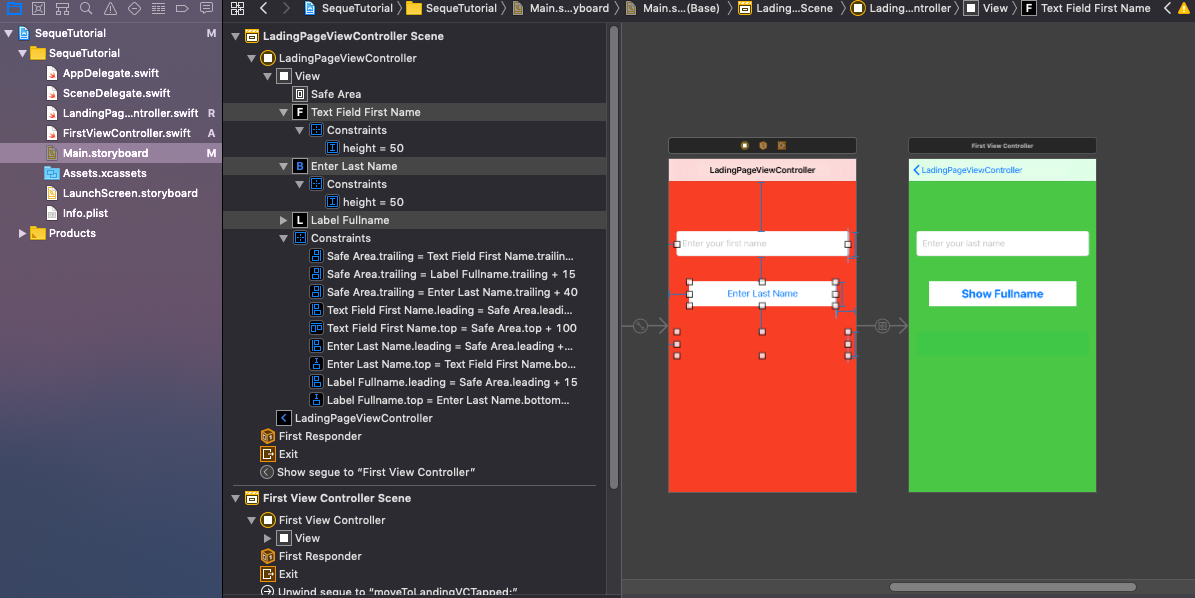This screenshot has width=1195, height=598.
Task: Click the yellow warning icon in the jump bar
Action: pos(1182,11)
